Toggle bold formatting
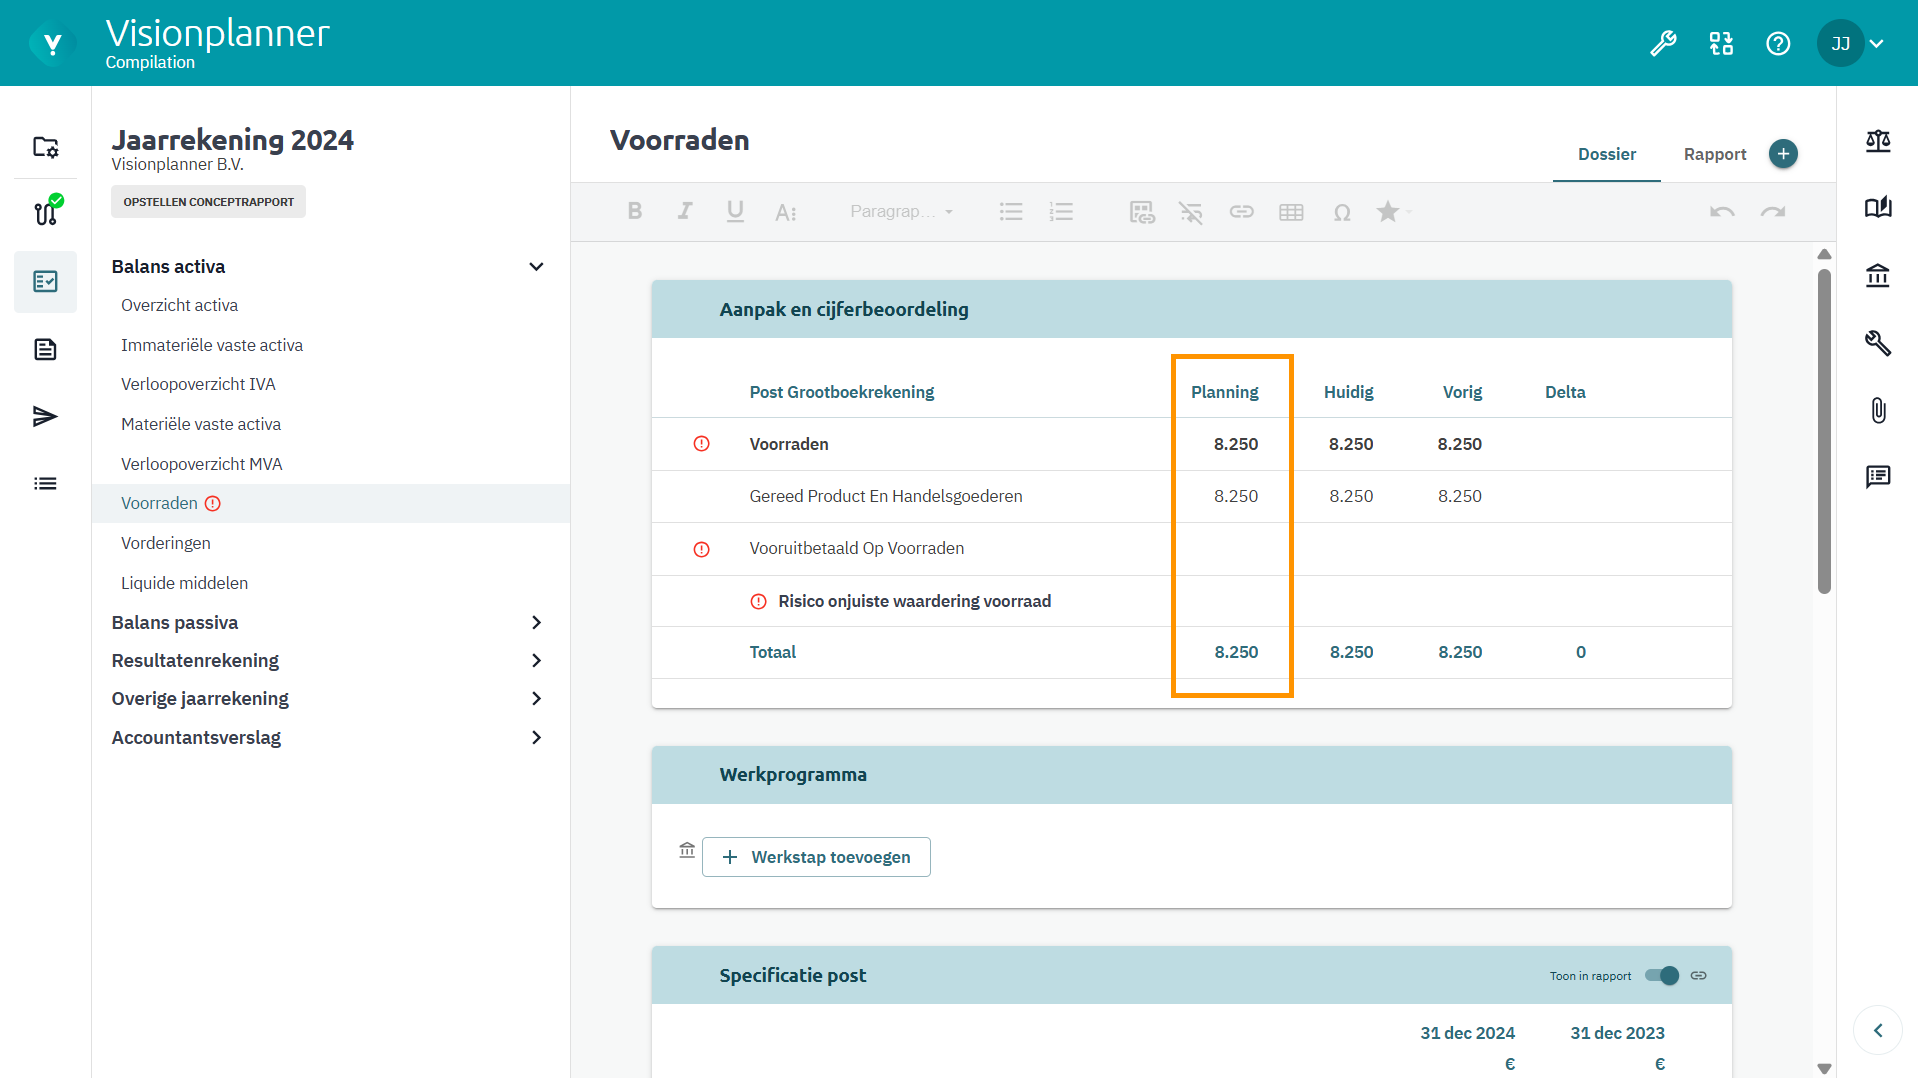1918x1078 pixels. [634, 212]
